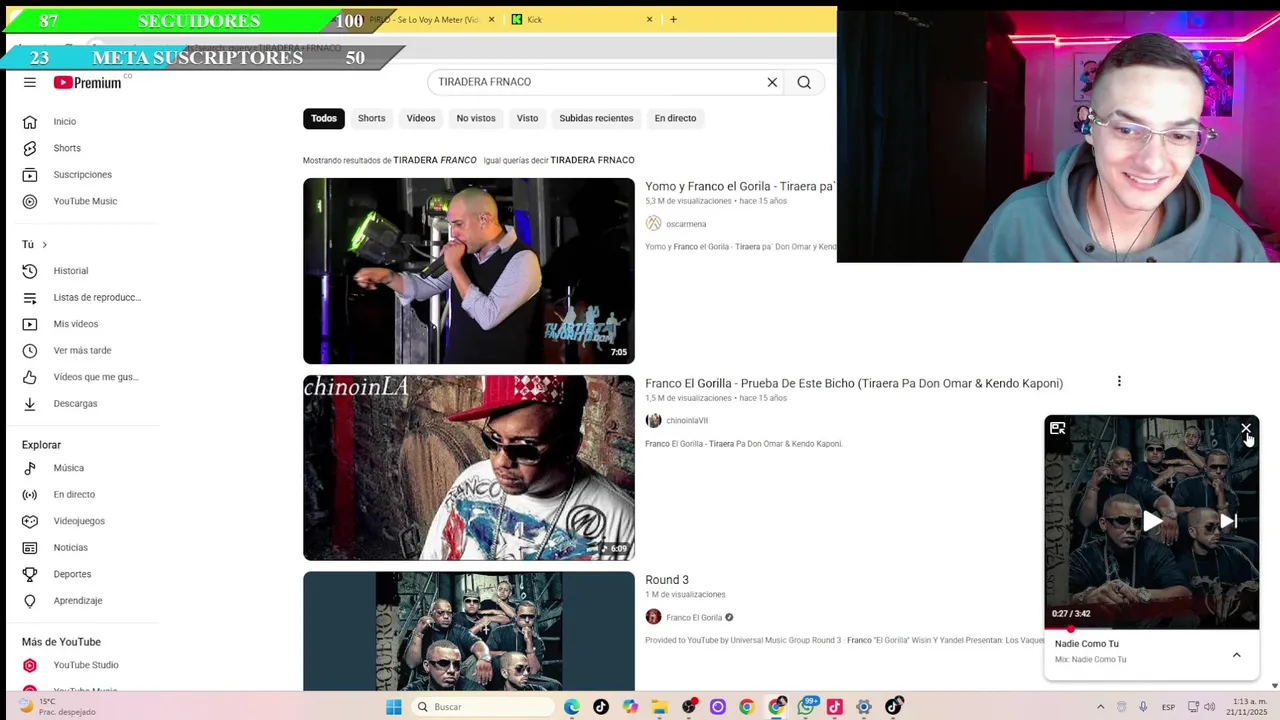Click the YouTube Premium logo
This screenshot has width=1280, height=720.
(x=88, y=83)
